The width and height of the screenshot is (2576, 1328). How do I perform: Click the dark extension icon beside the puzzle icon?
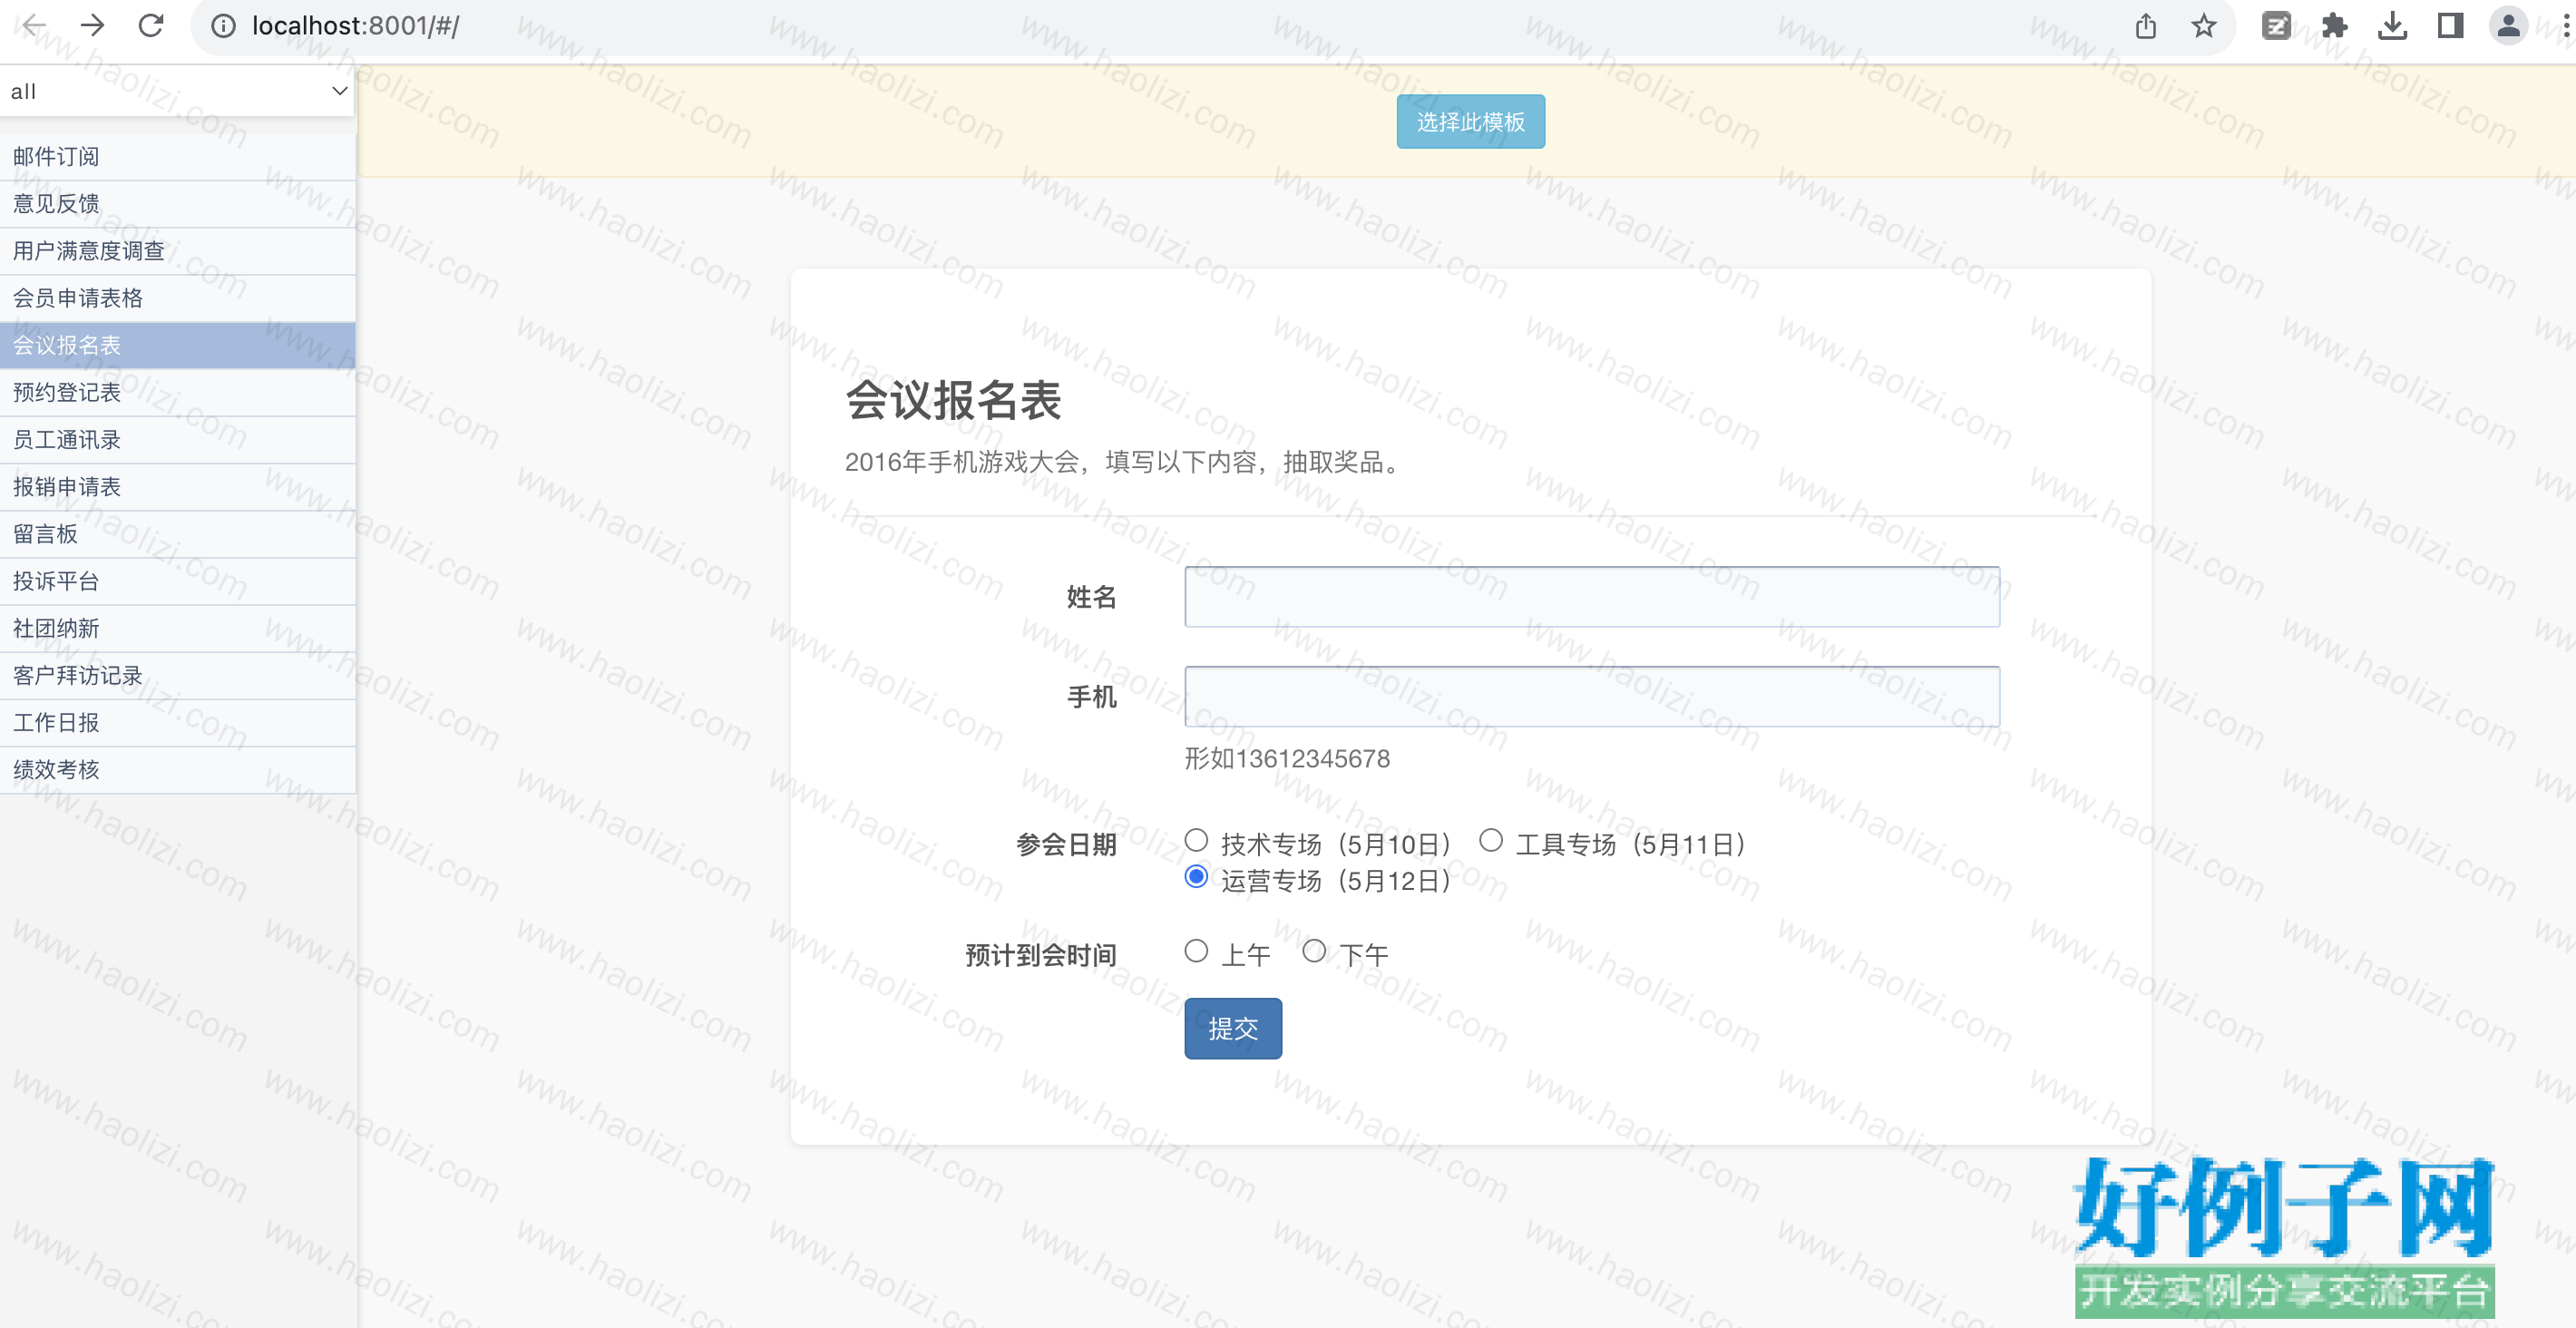(x=2276, y=26)
